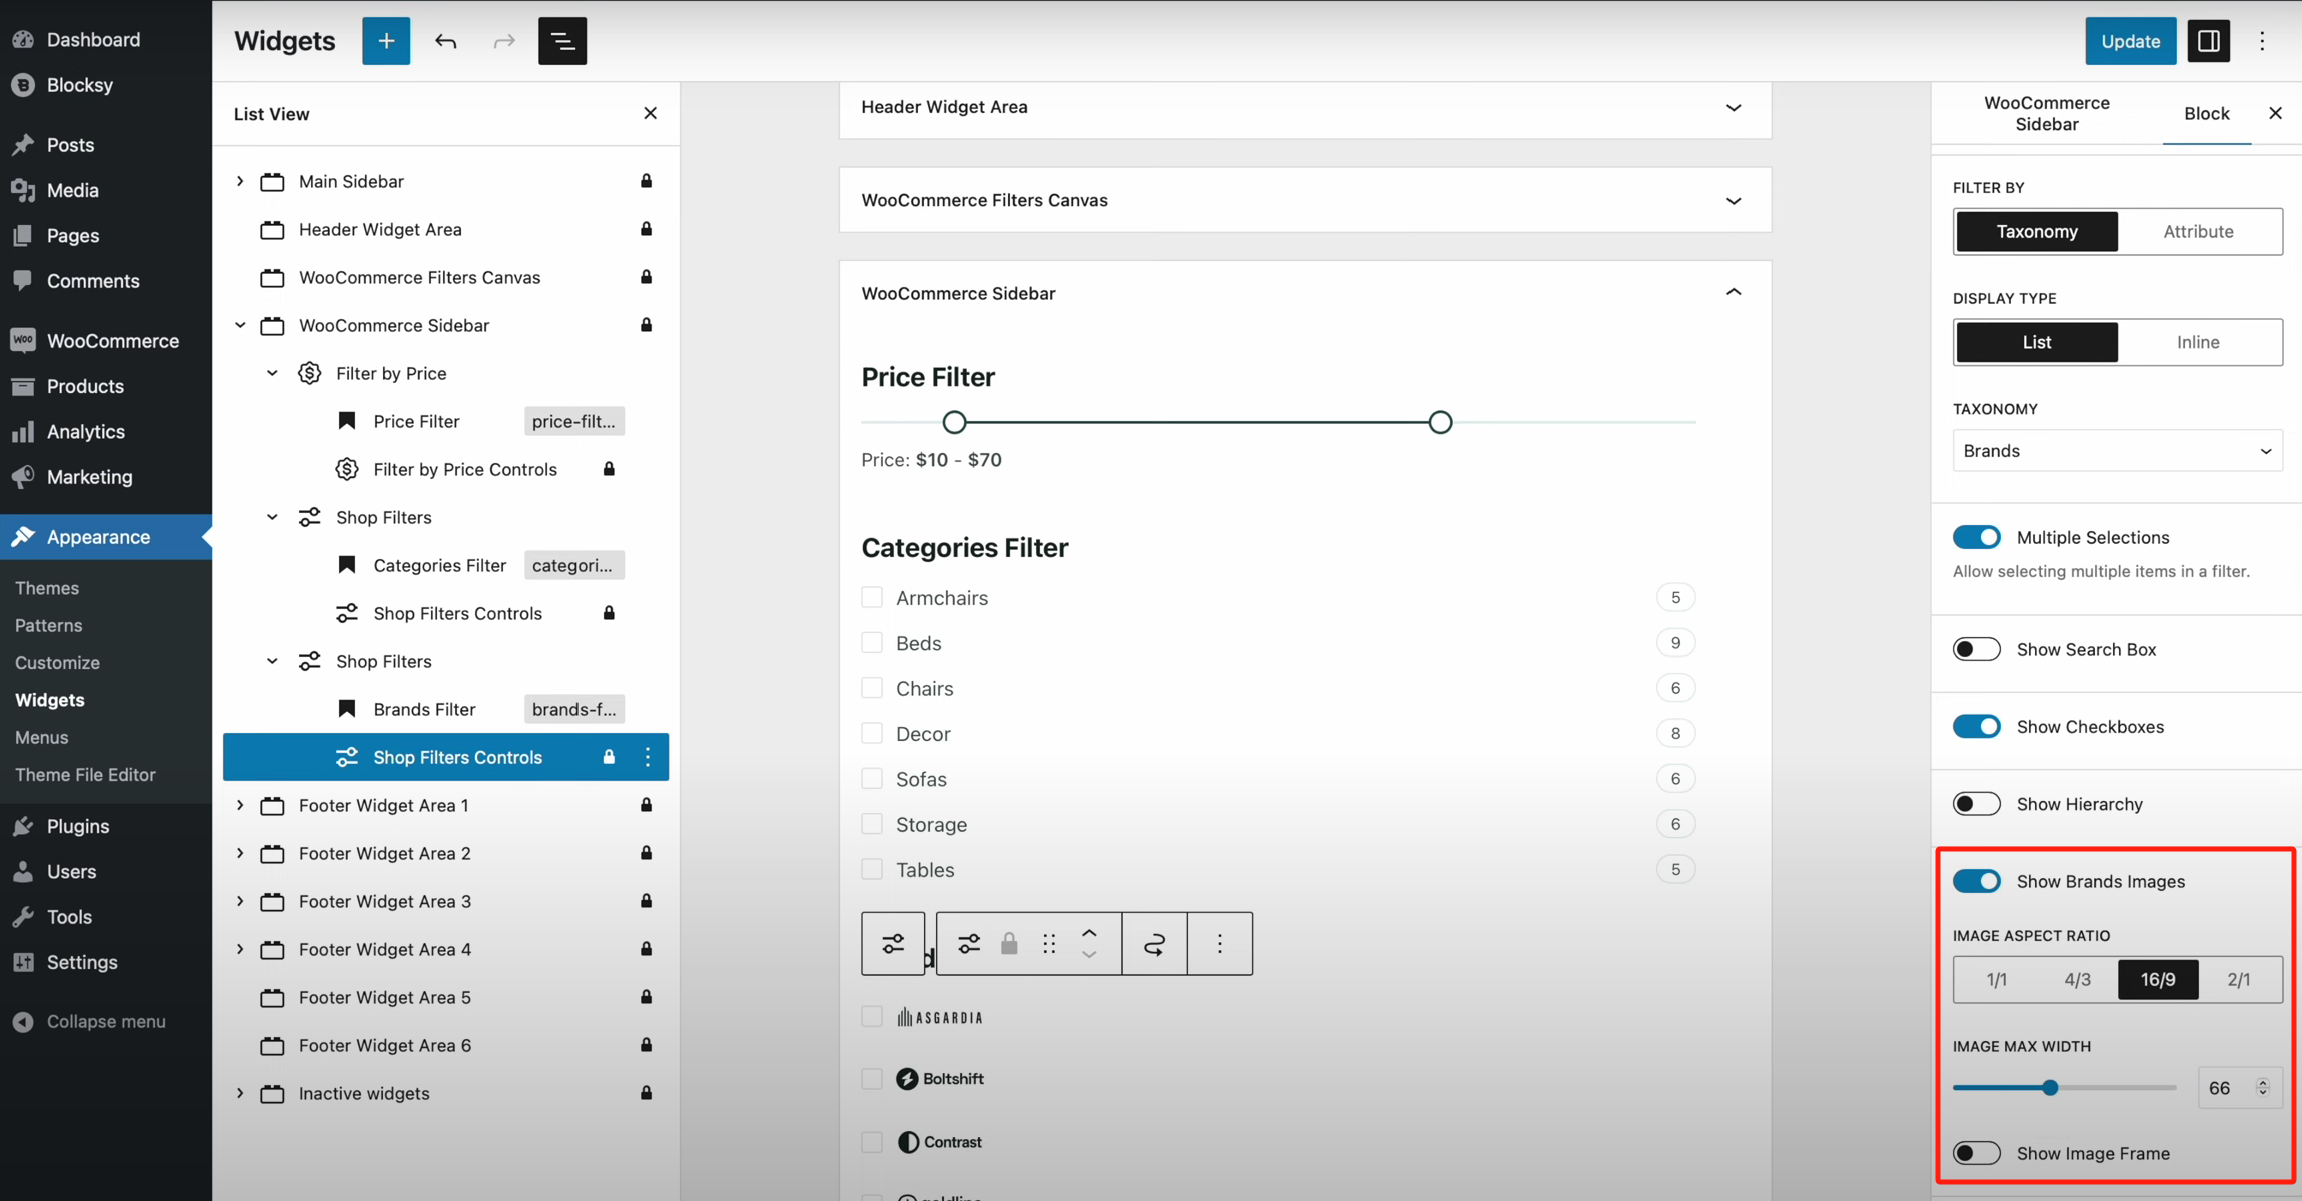Switch to the WooCommerce Sidebar tab
The image size is (2302, 1201).
[2046, 113]
